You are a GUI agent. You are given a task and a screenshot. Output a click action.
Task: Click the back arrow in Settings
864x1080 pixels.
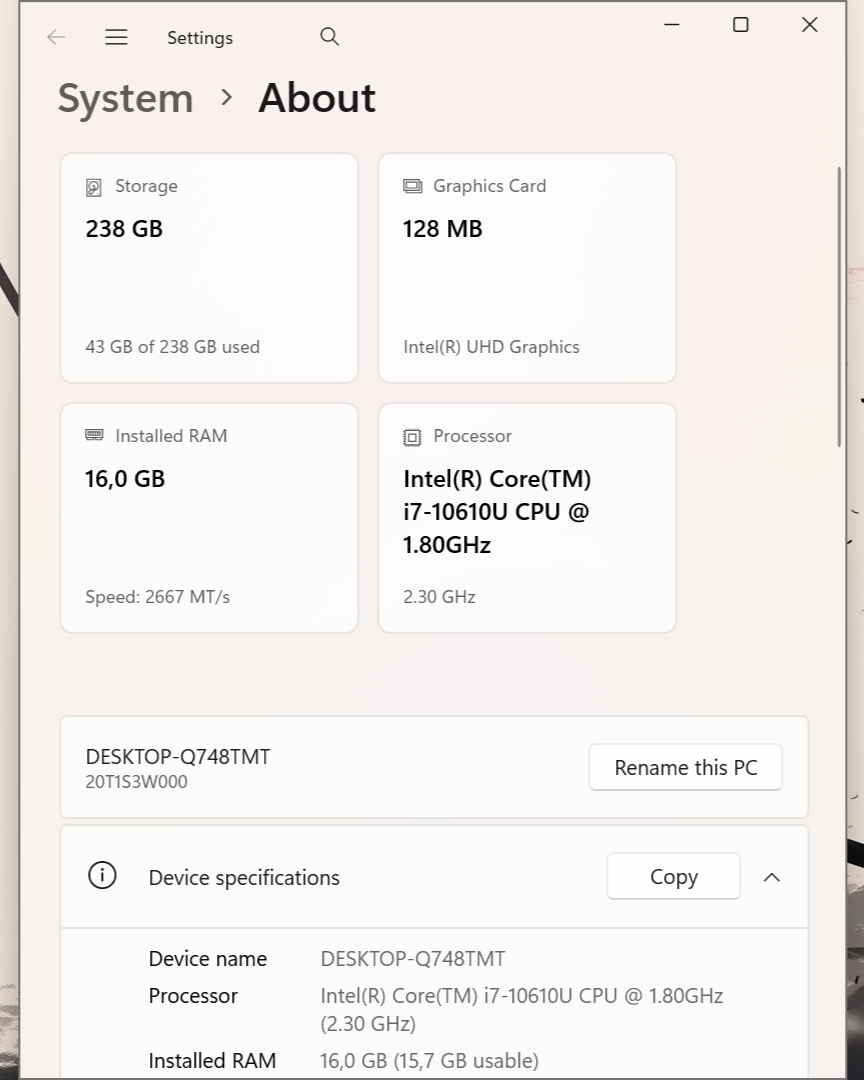56,37
